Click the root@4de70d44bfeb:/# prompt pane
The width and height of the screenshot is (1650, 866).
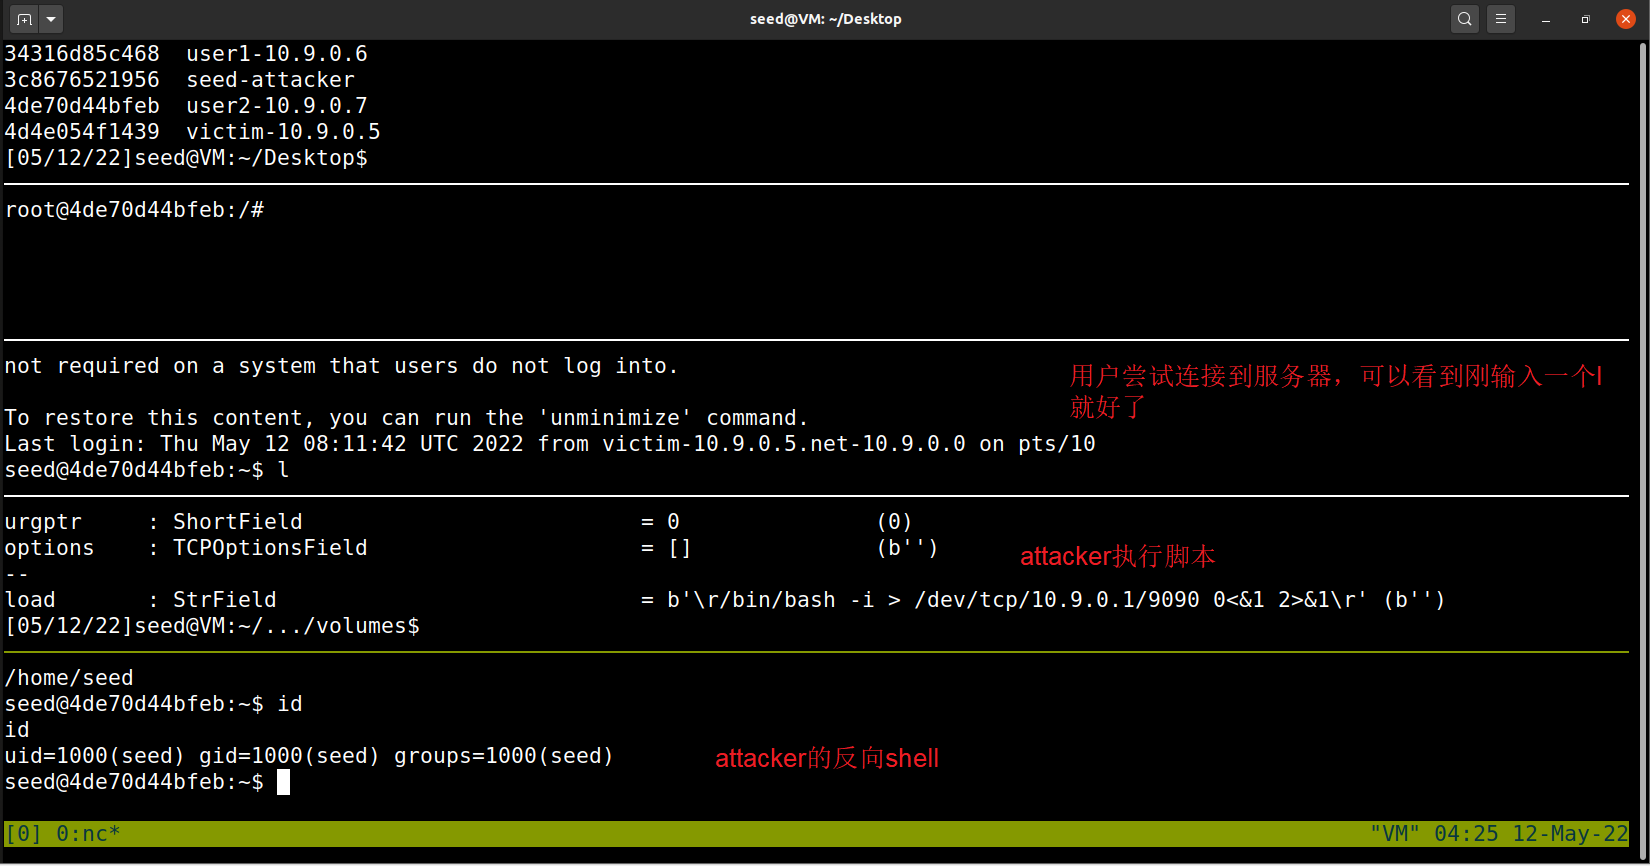point(135,210)
